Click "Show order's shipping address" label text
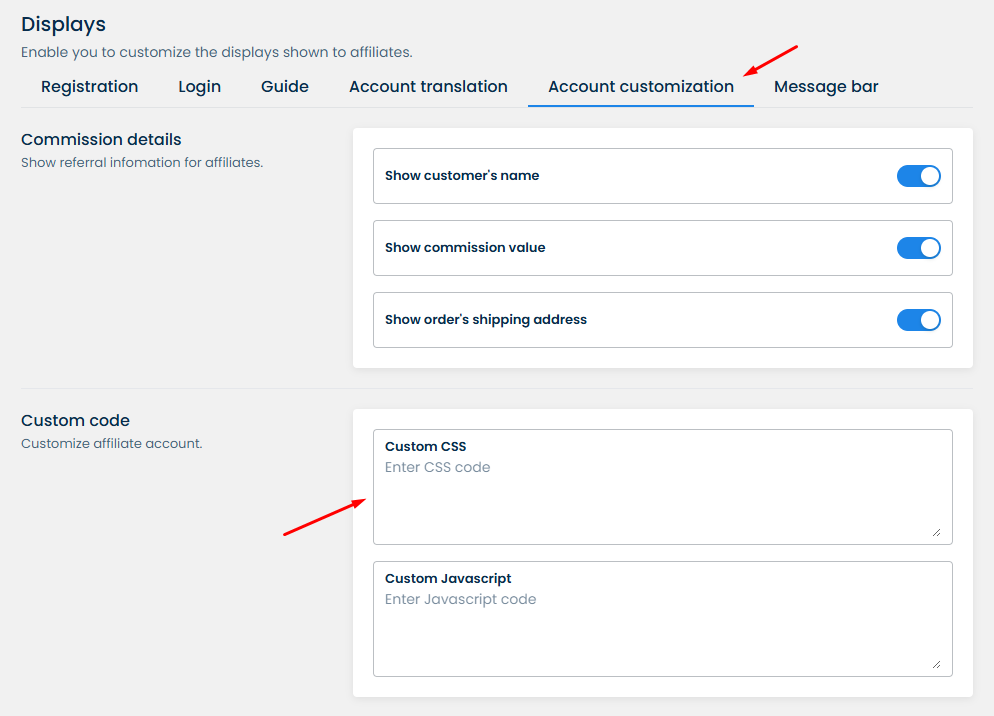The image size is (994, 716). tap(485, 320)
